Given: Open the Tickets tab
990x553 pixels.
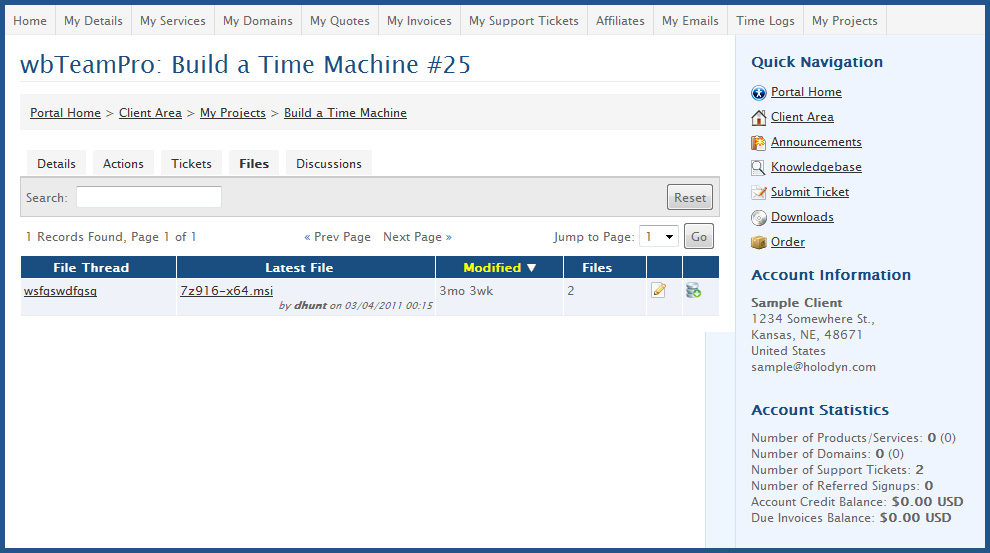Looking at the screenshot, I should (x=191, y=164).
